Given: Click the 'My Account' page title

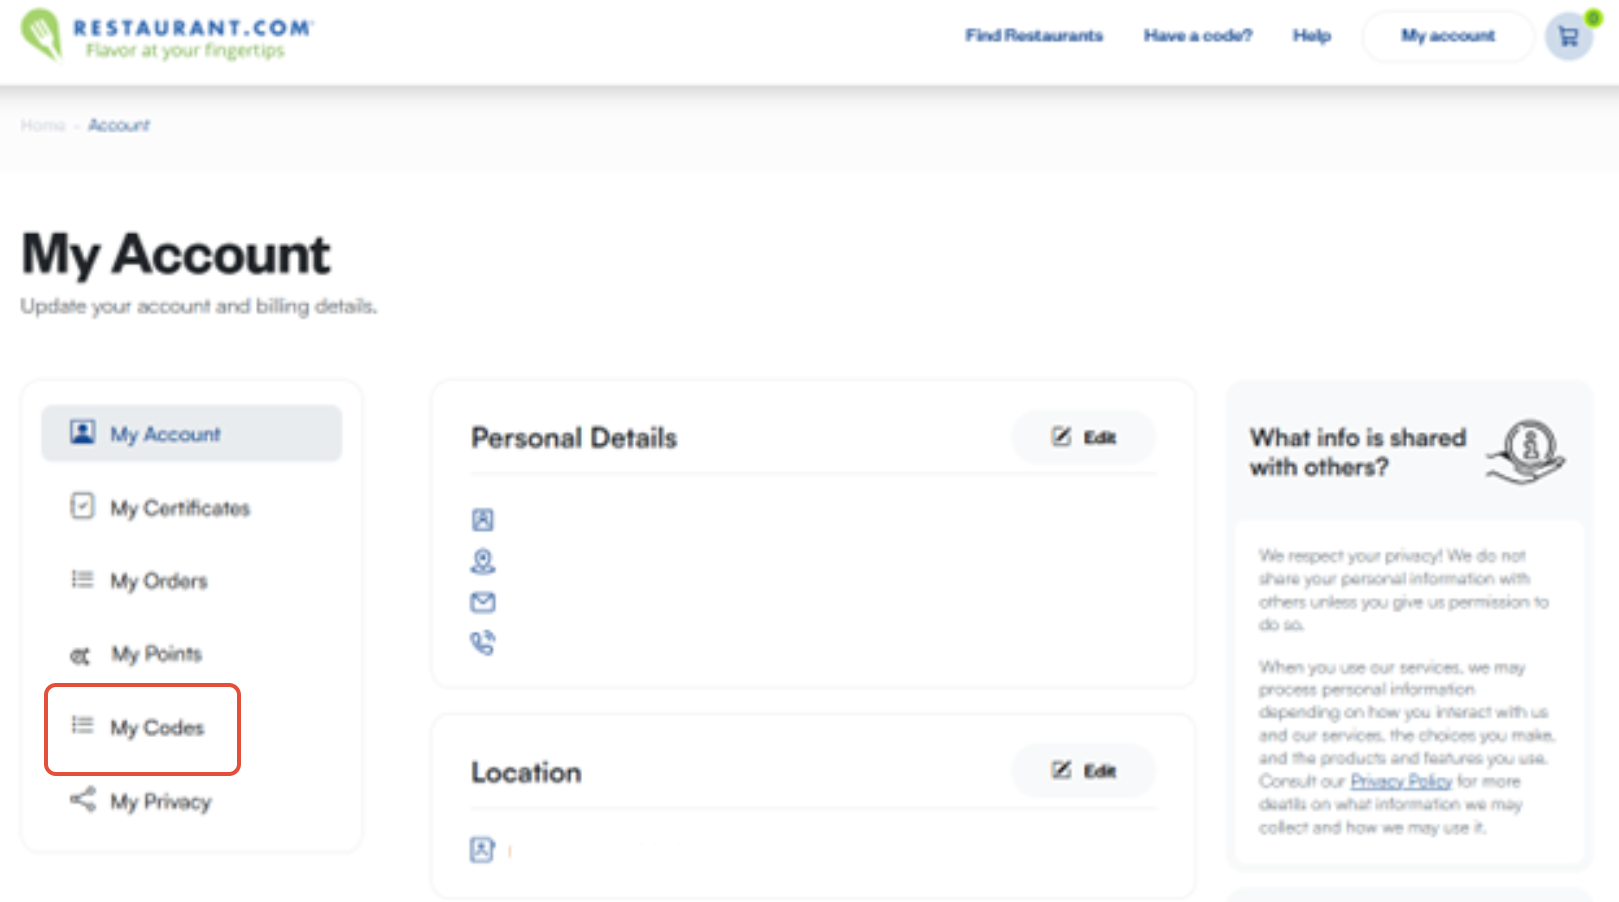Looking at the screenshot, I should [176, 254].
